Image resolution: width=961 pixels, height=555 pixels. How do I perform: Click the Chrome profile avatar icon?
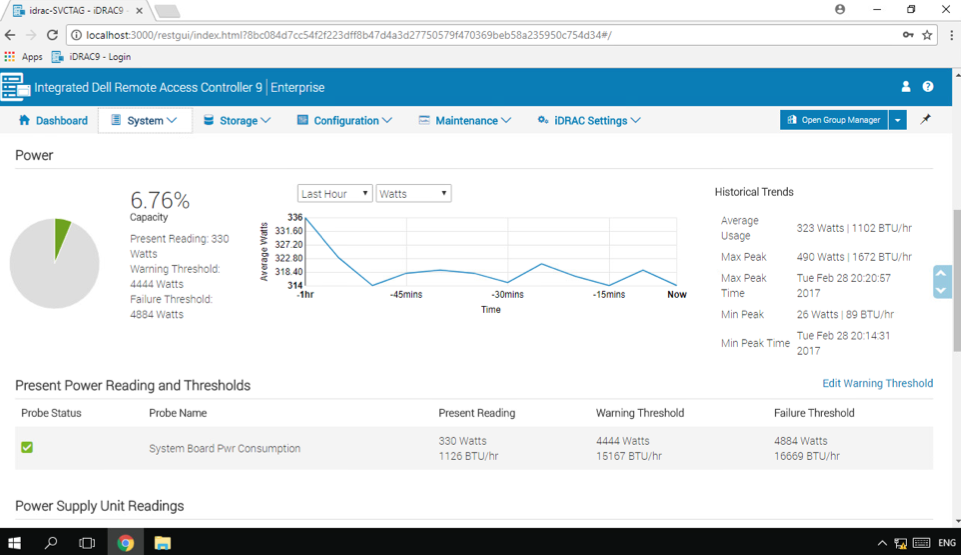coord(840,9)
